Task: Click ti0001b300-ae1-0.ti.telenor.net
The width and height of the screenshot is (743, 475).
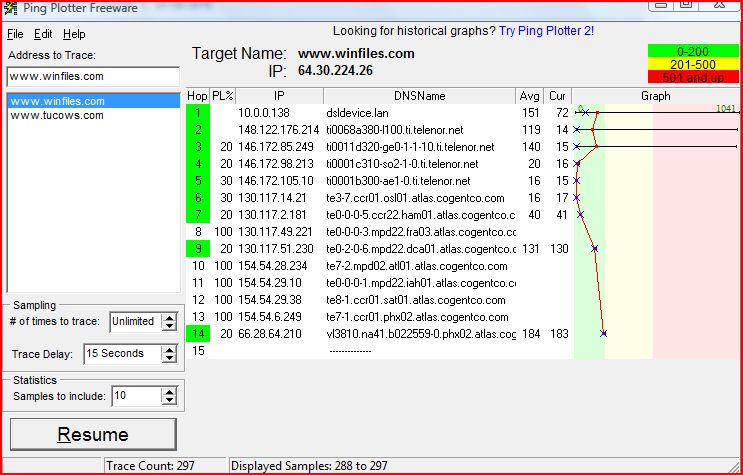Action: click(398, 181)
